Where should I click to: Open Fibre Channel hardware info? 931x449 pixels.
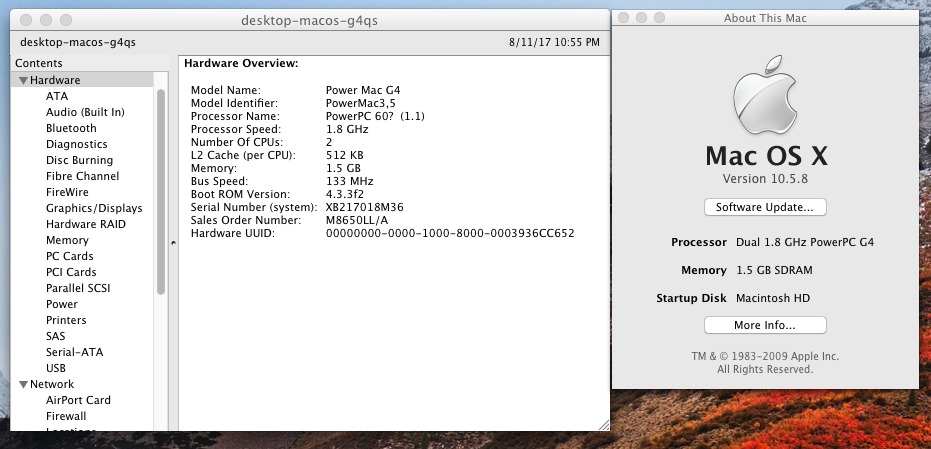[x=83, y=176]
